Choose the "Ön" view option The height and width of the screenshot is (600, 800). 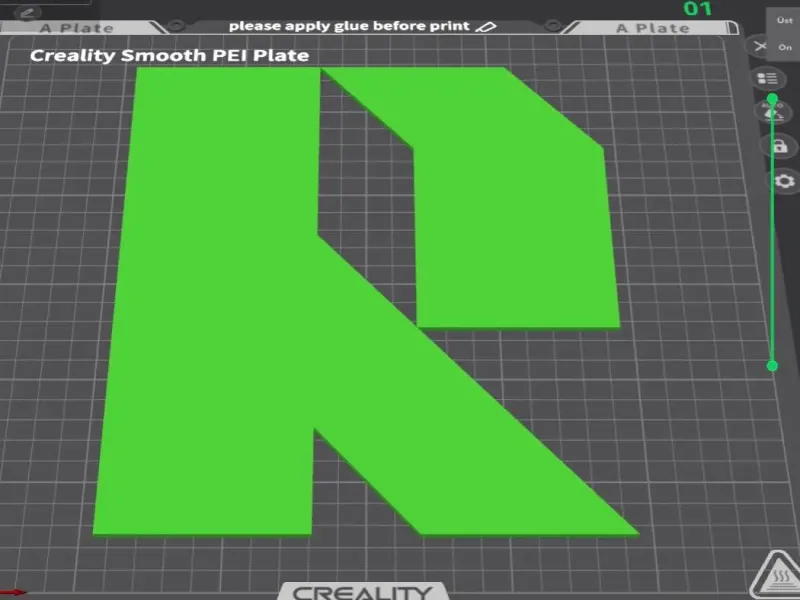[785, 47]
